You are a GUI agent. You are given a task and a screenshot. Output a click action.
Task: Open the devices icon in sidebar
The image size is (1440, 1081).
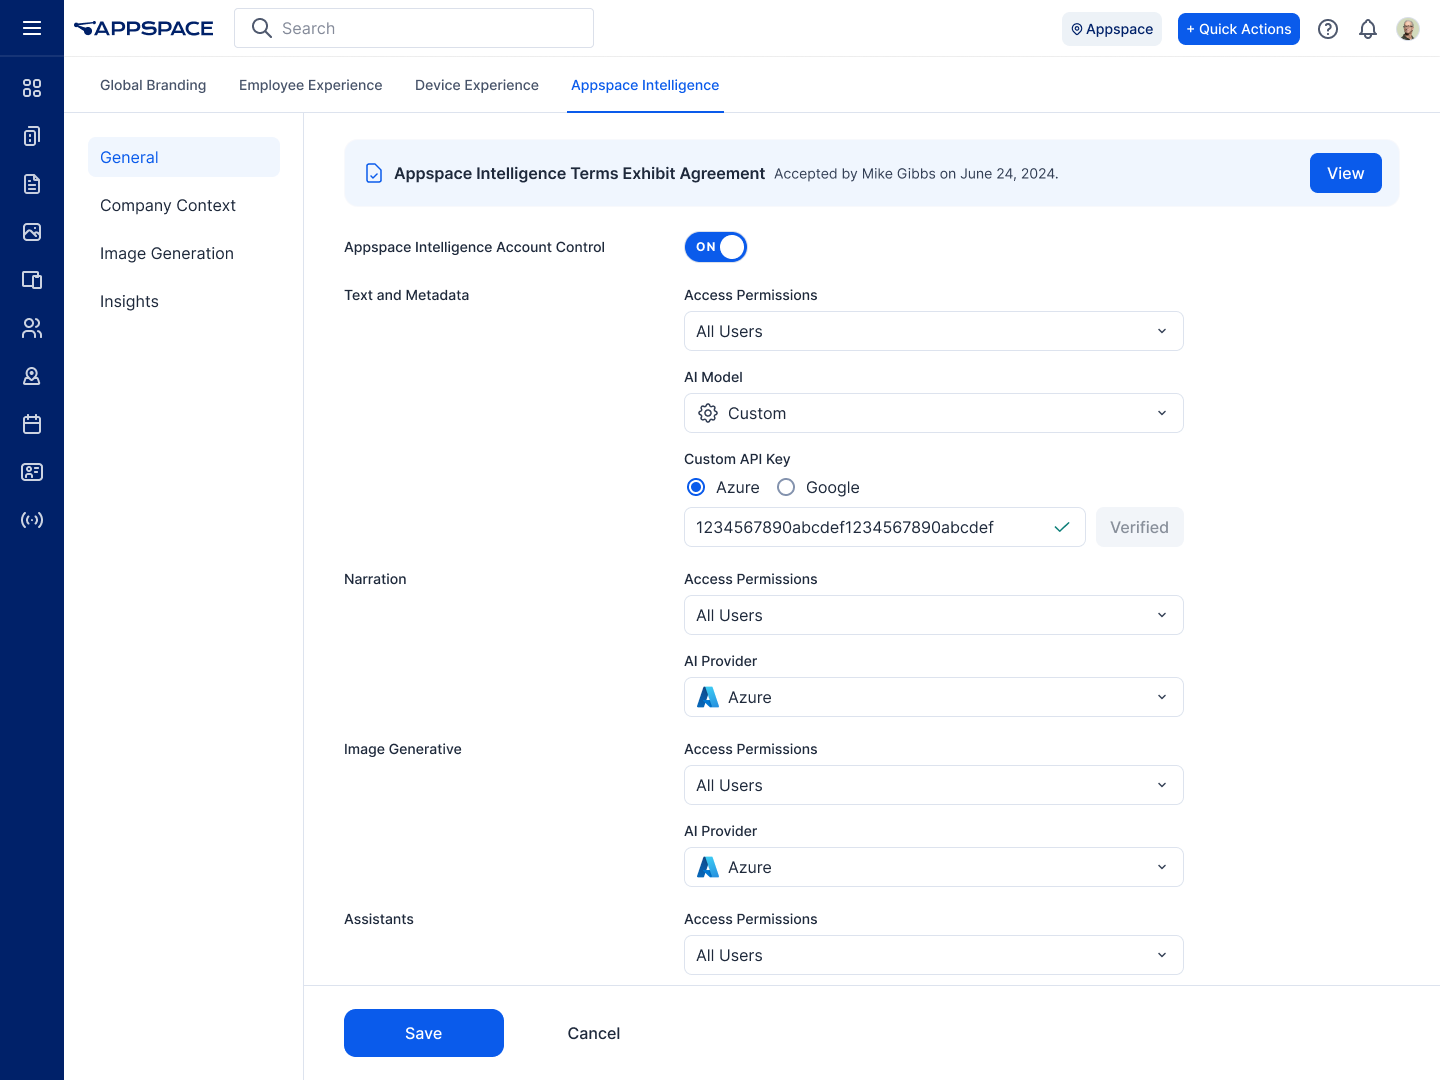(32, 136)
